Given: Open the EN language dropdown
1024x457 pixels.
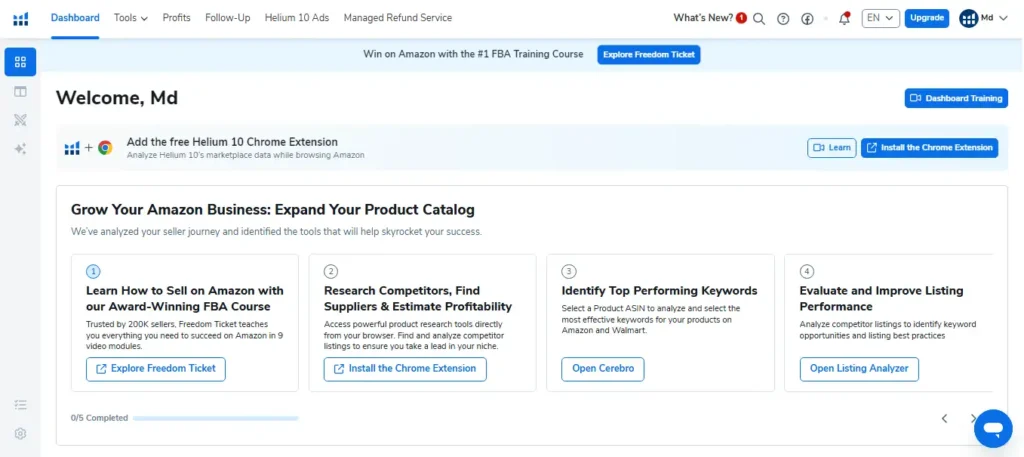Looking at the screenshot, I should [x=880, y=18].
